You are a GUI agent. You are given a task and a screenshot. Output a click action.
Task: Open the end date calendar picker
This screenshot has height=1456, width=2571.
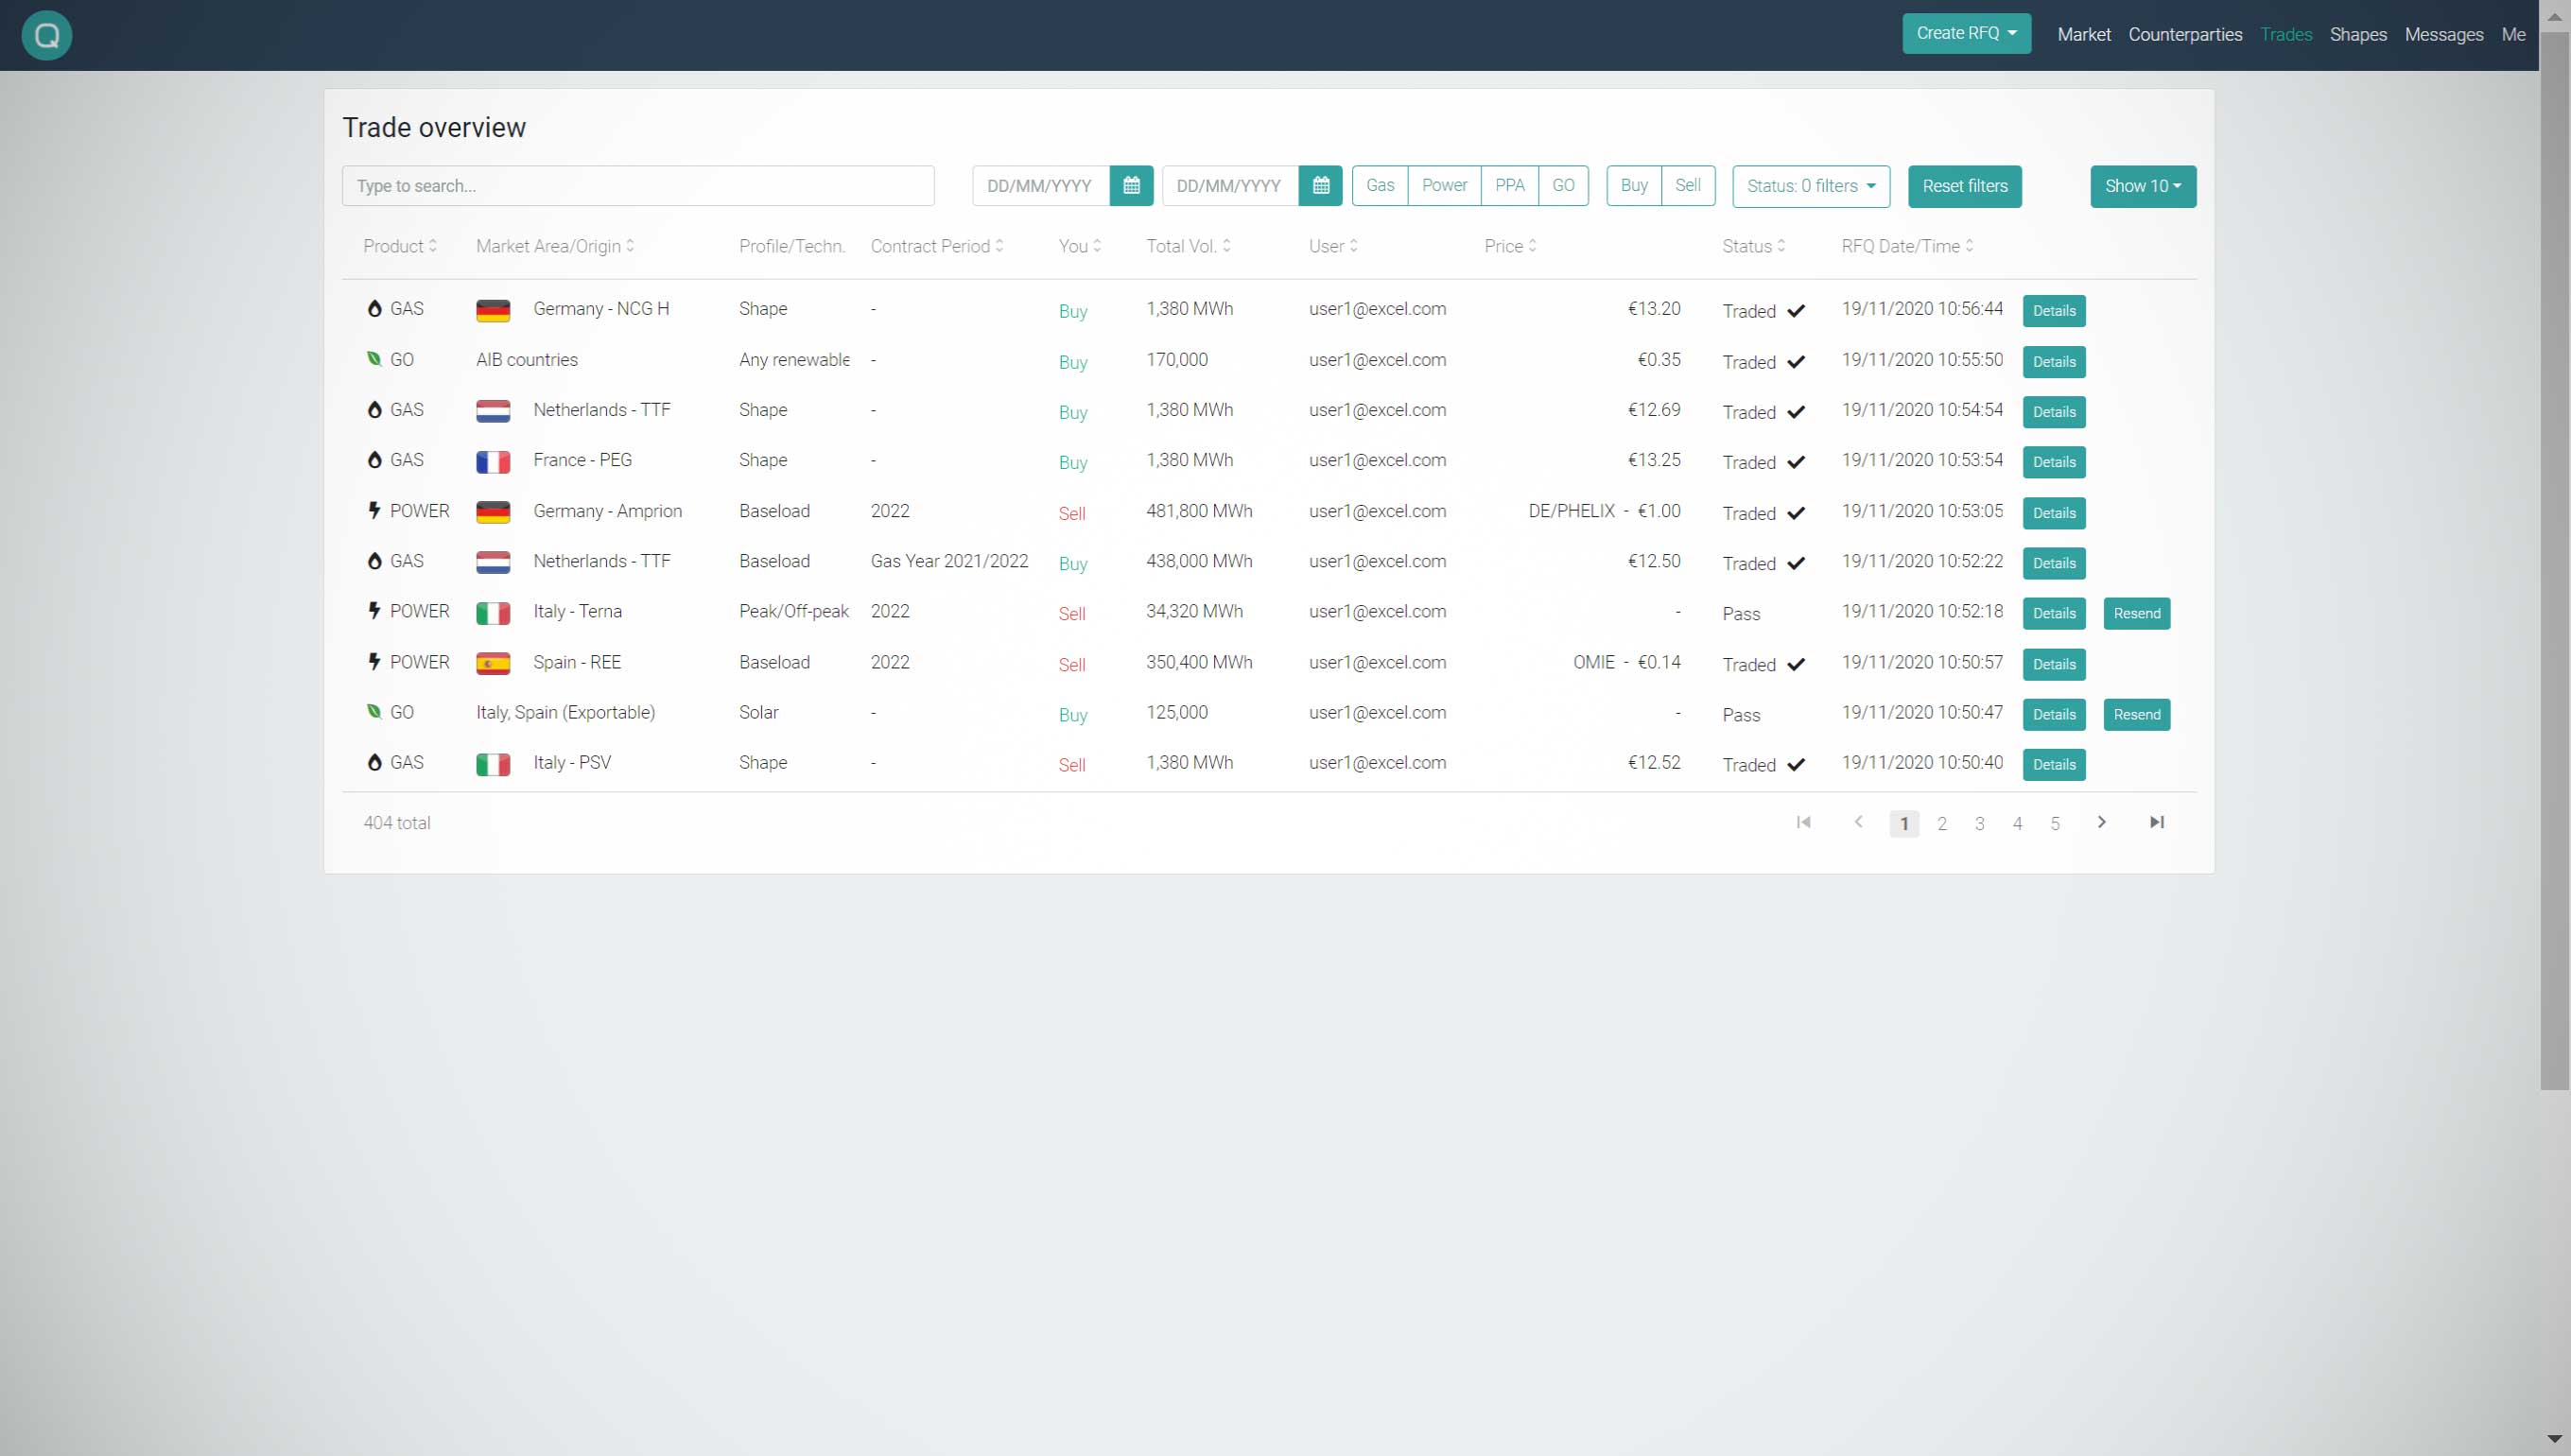[x=1320, y=186]
